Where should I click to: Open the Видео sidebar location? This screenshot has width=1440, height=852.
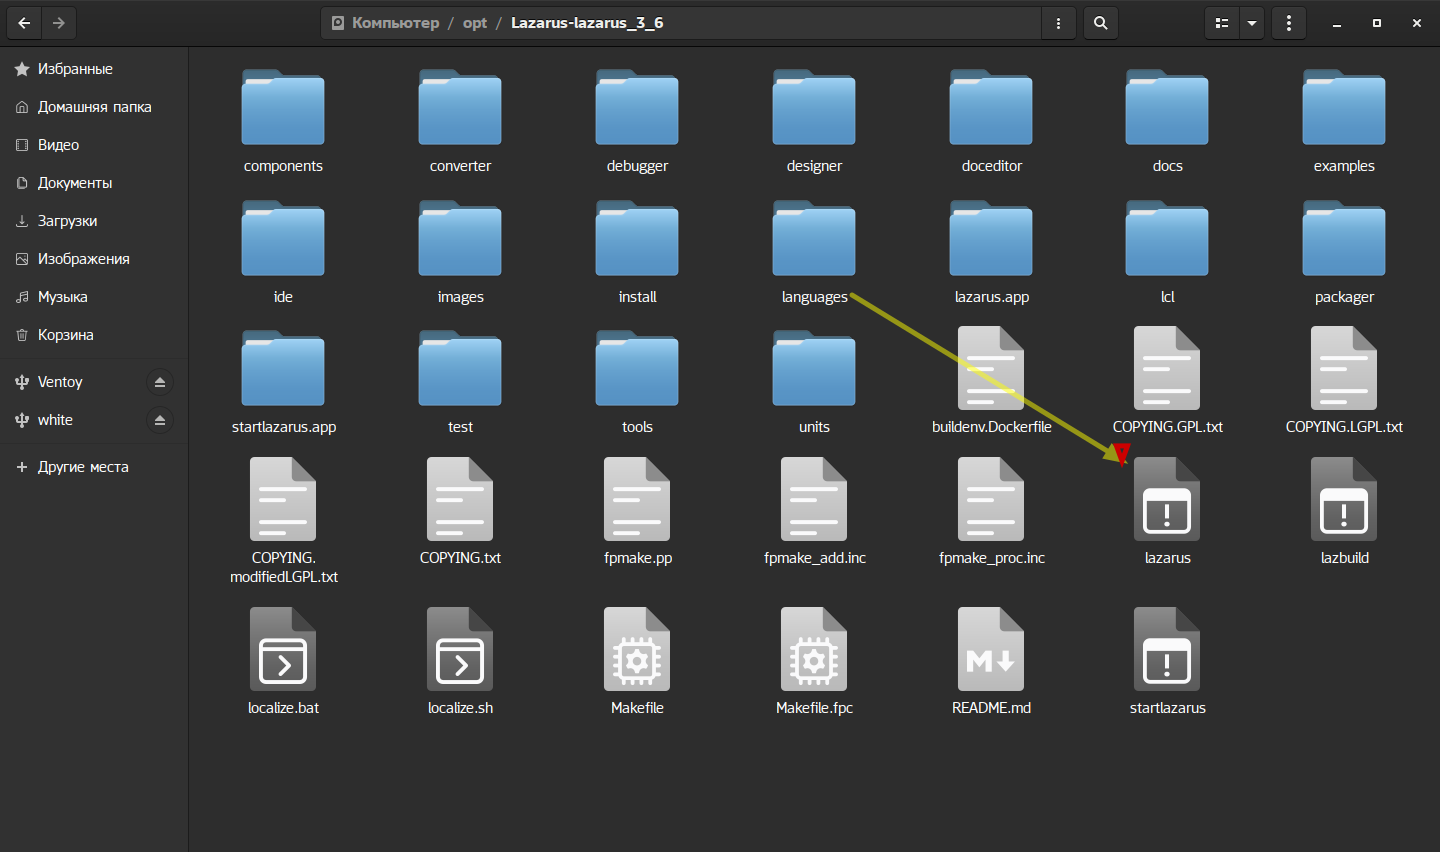coord(94,145)
